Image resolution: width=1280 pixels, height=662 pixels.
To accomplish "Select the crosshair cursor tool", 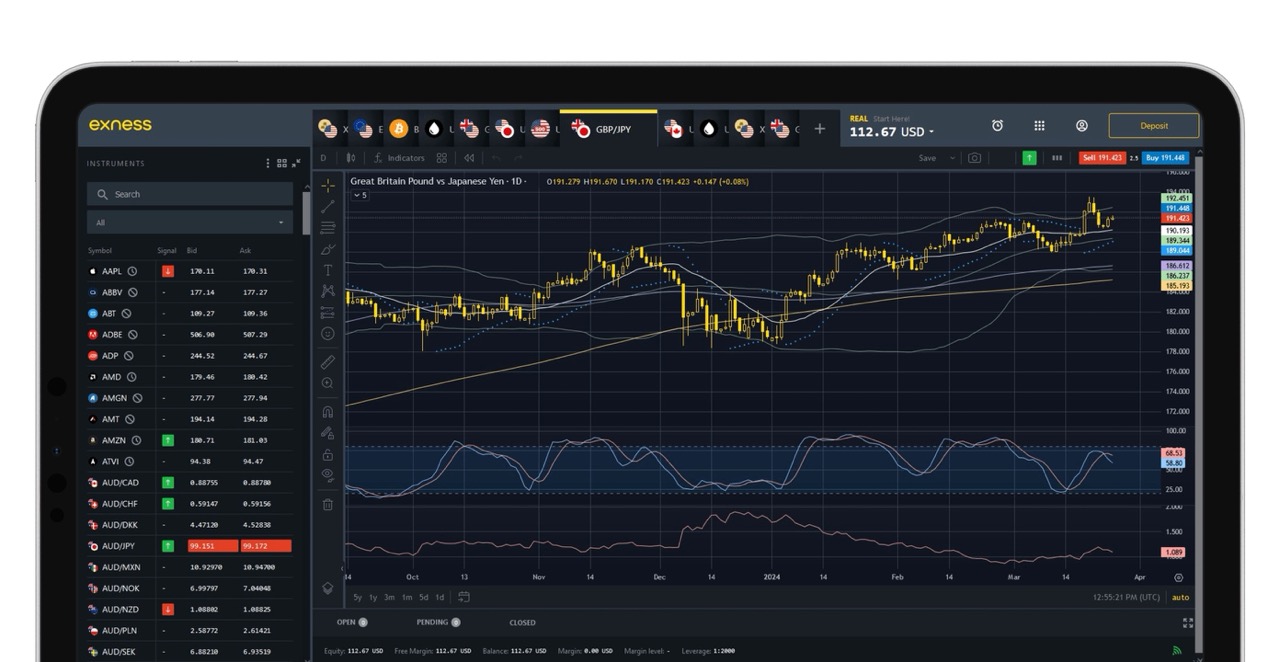I will 327,186.
